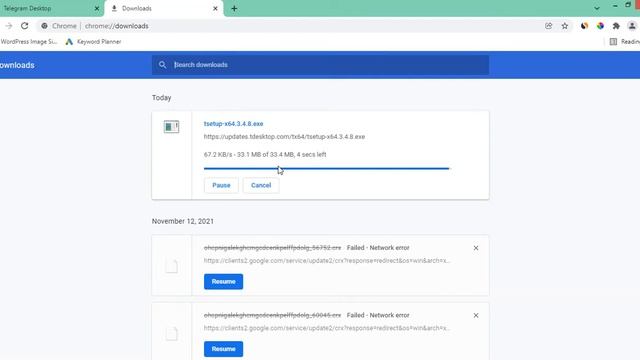Pause the tsetup download
Screen dimensions: 640x360
221,185
